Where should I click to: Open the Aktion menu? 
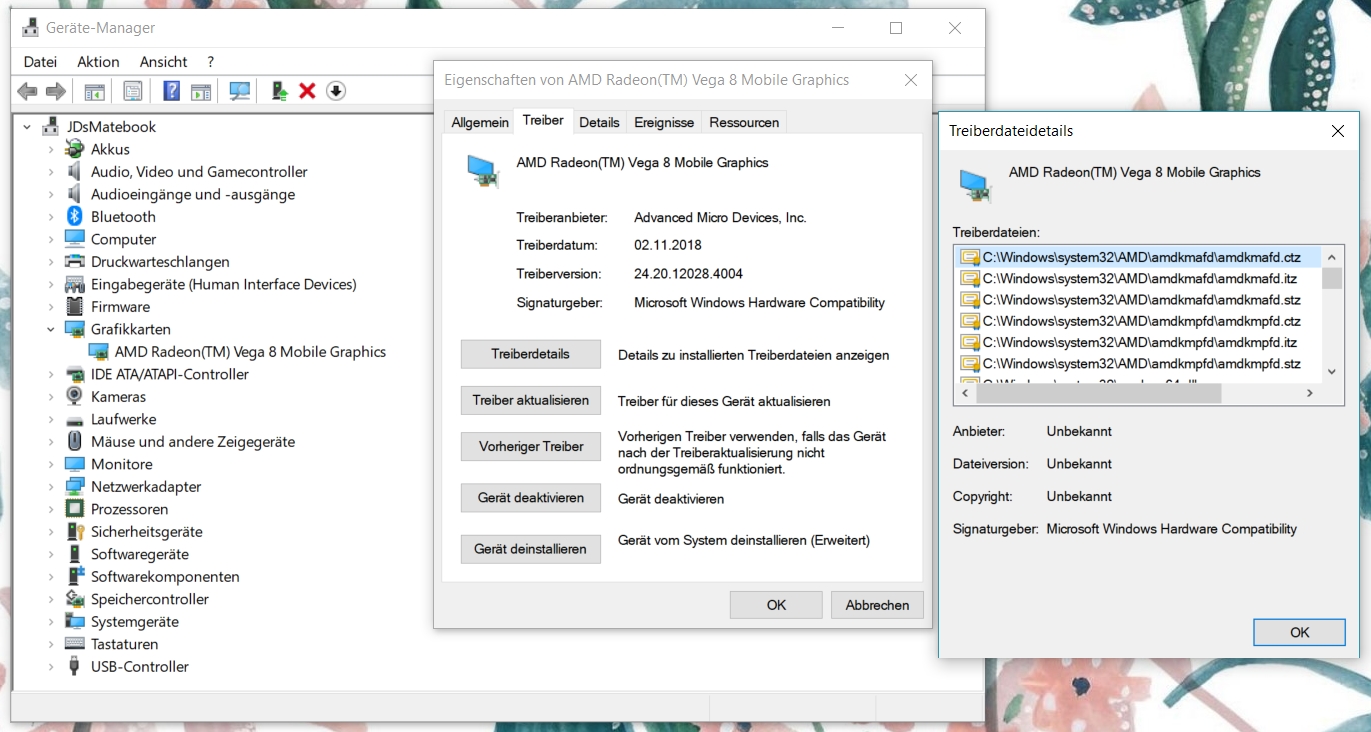click(98, 62)
